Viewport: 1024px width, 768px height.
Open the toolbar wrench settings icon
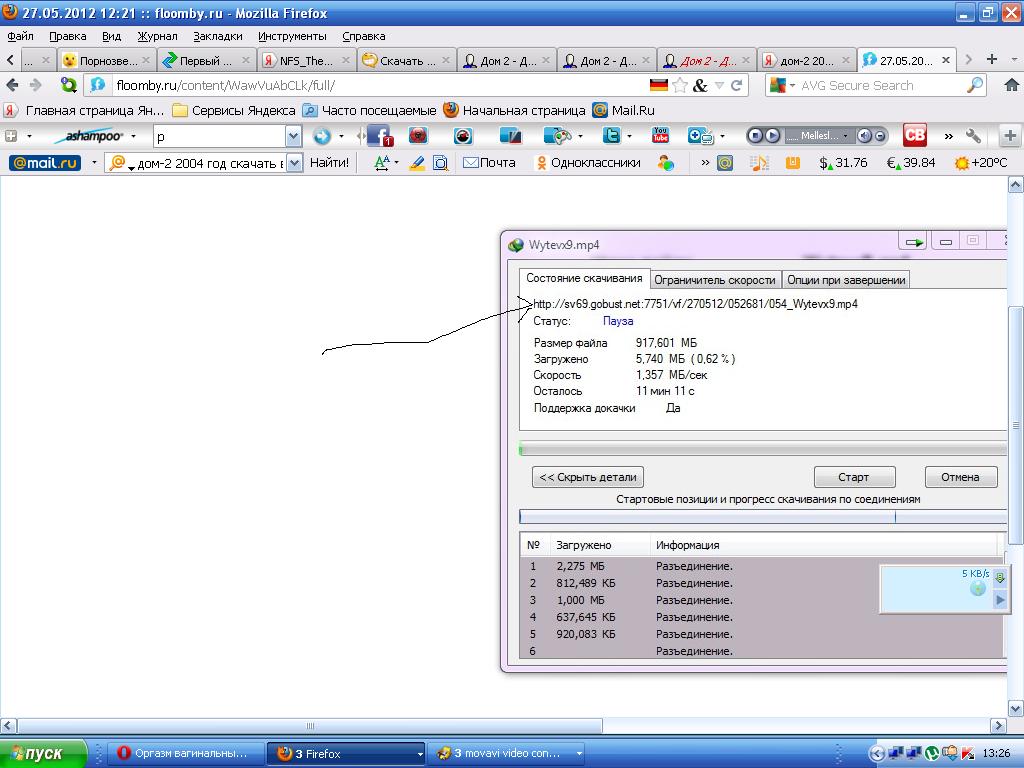point(974,136)
